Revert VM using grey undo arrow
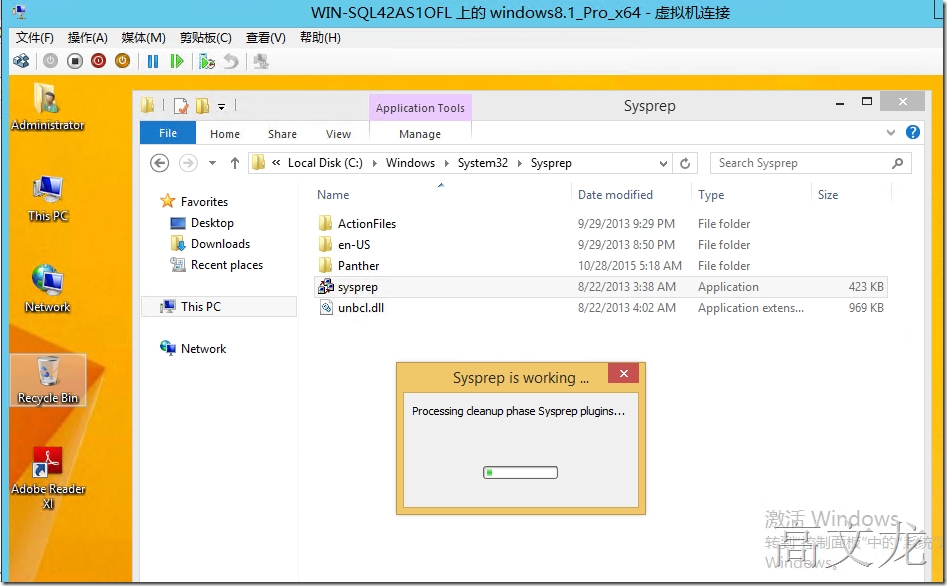Image resolution: width=947 pixels, height=586 pixels. pos(231,61)
